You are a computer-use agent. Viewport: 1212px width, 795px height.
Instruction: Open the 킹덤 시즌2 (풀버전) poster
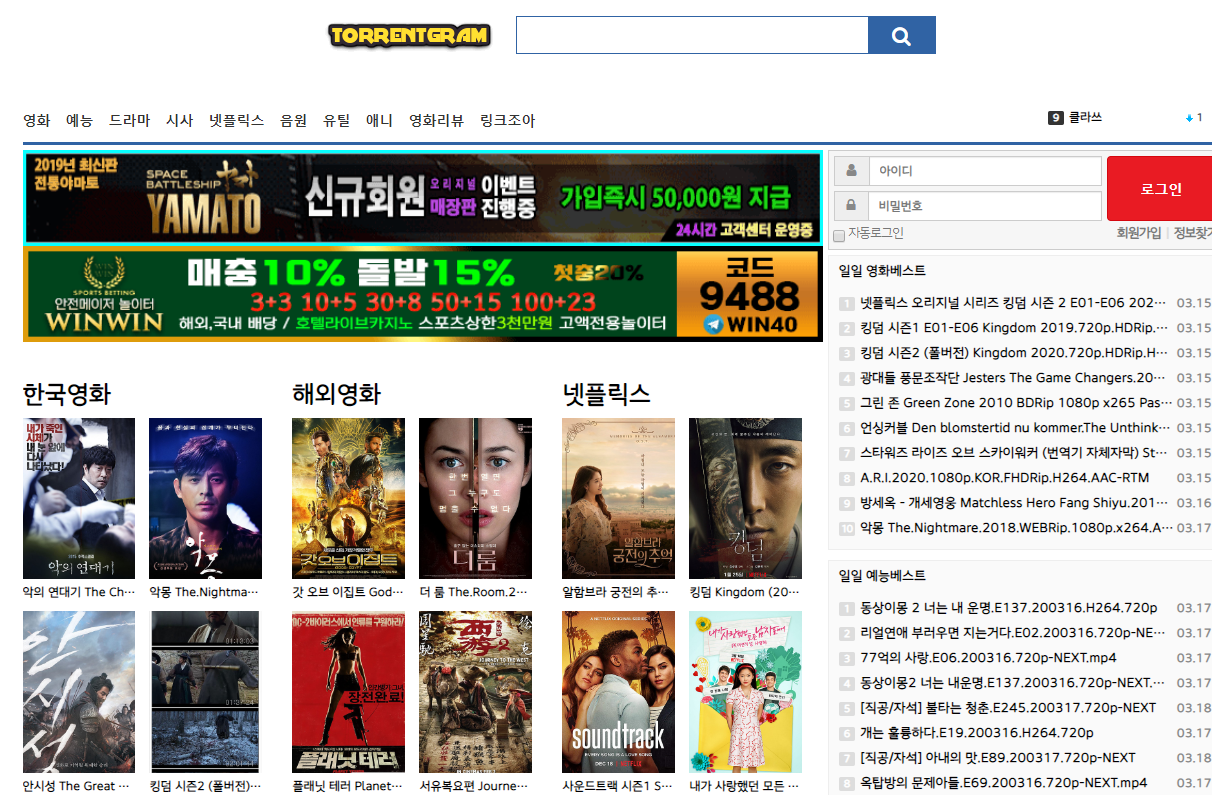[x=206, y=692]
